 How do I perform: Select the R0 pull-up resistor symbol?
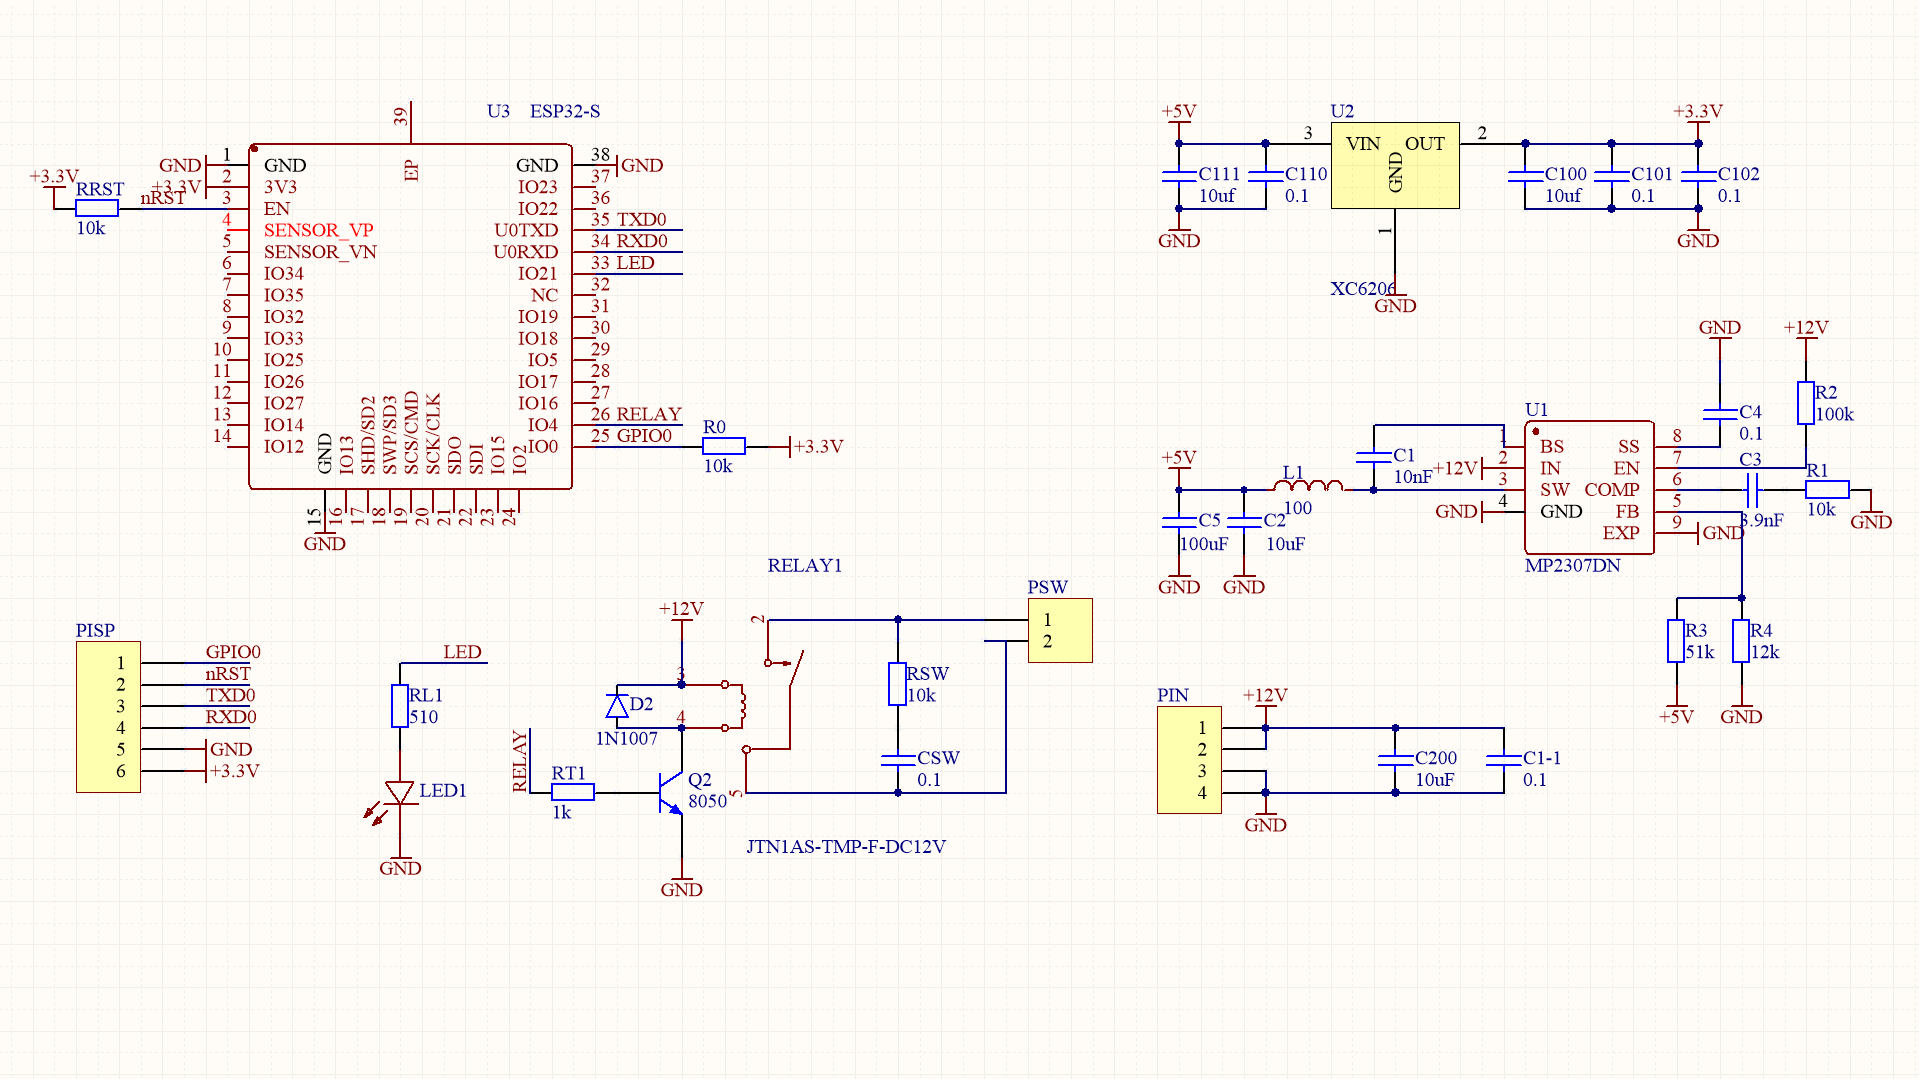tap(724, 446)
